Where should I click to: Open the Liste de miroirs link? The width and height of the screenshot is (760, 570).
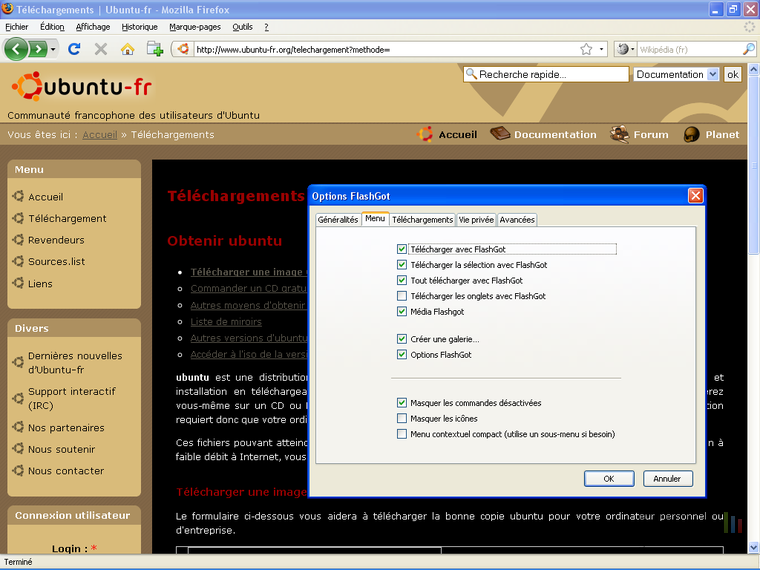[226, 321]
